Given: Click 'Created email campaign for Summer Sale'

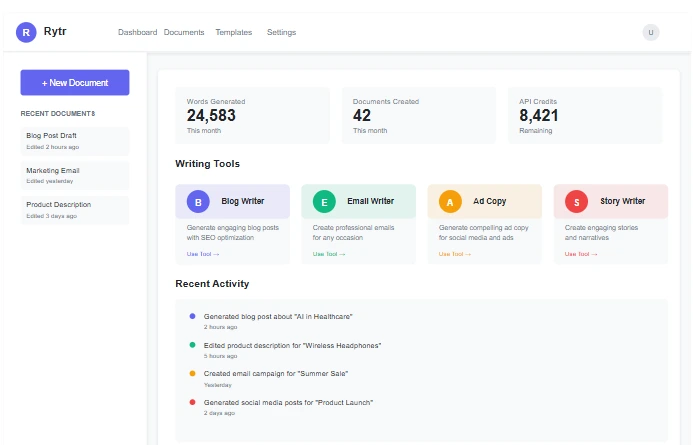Looking at the screenshot, I should [276, 374].
